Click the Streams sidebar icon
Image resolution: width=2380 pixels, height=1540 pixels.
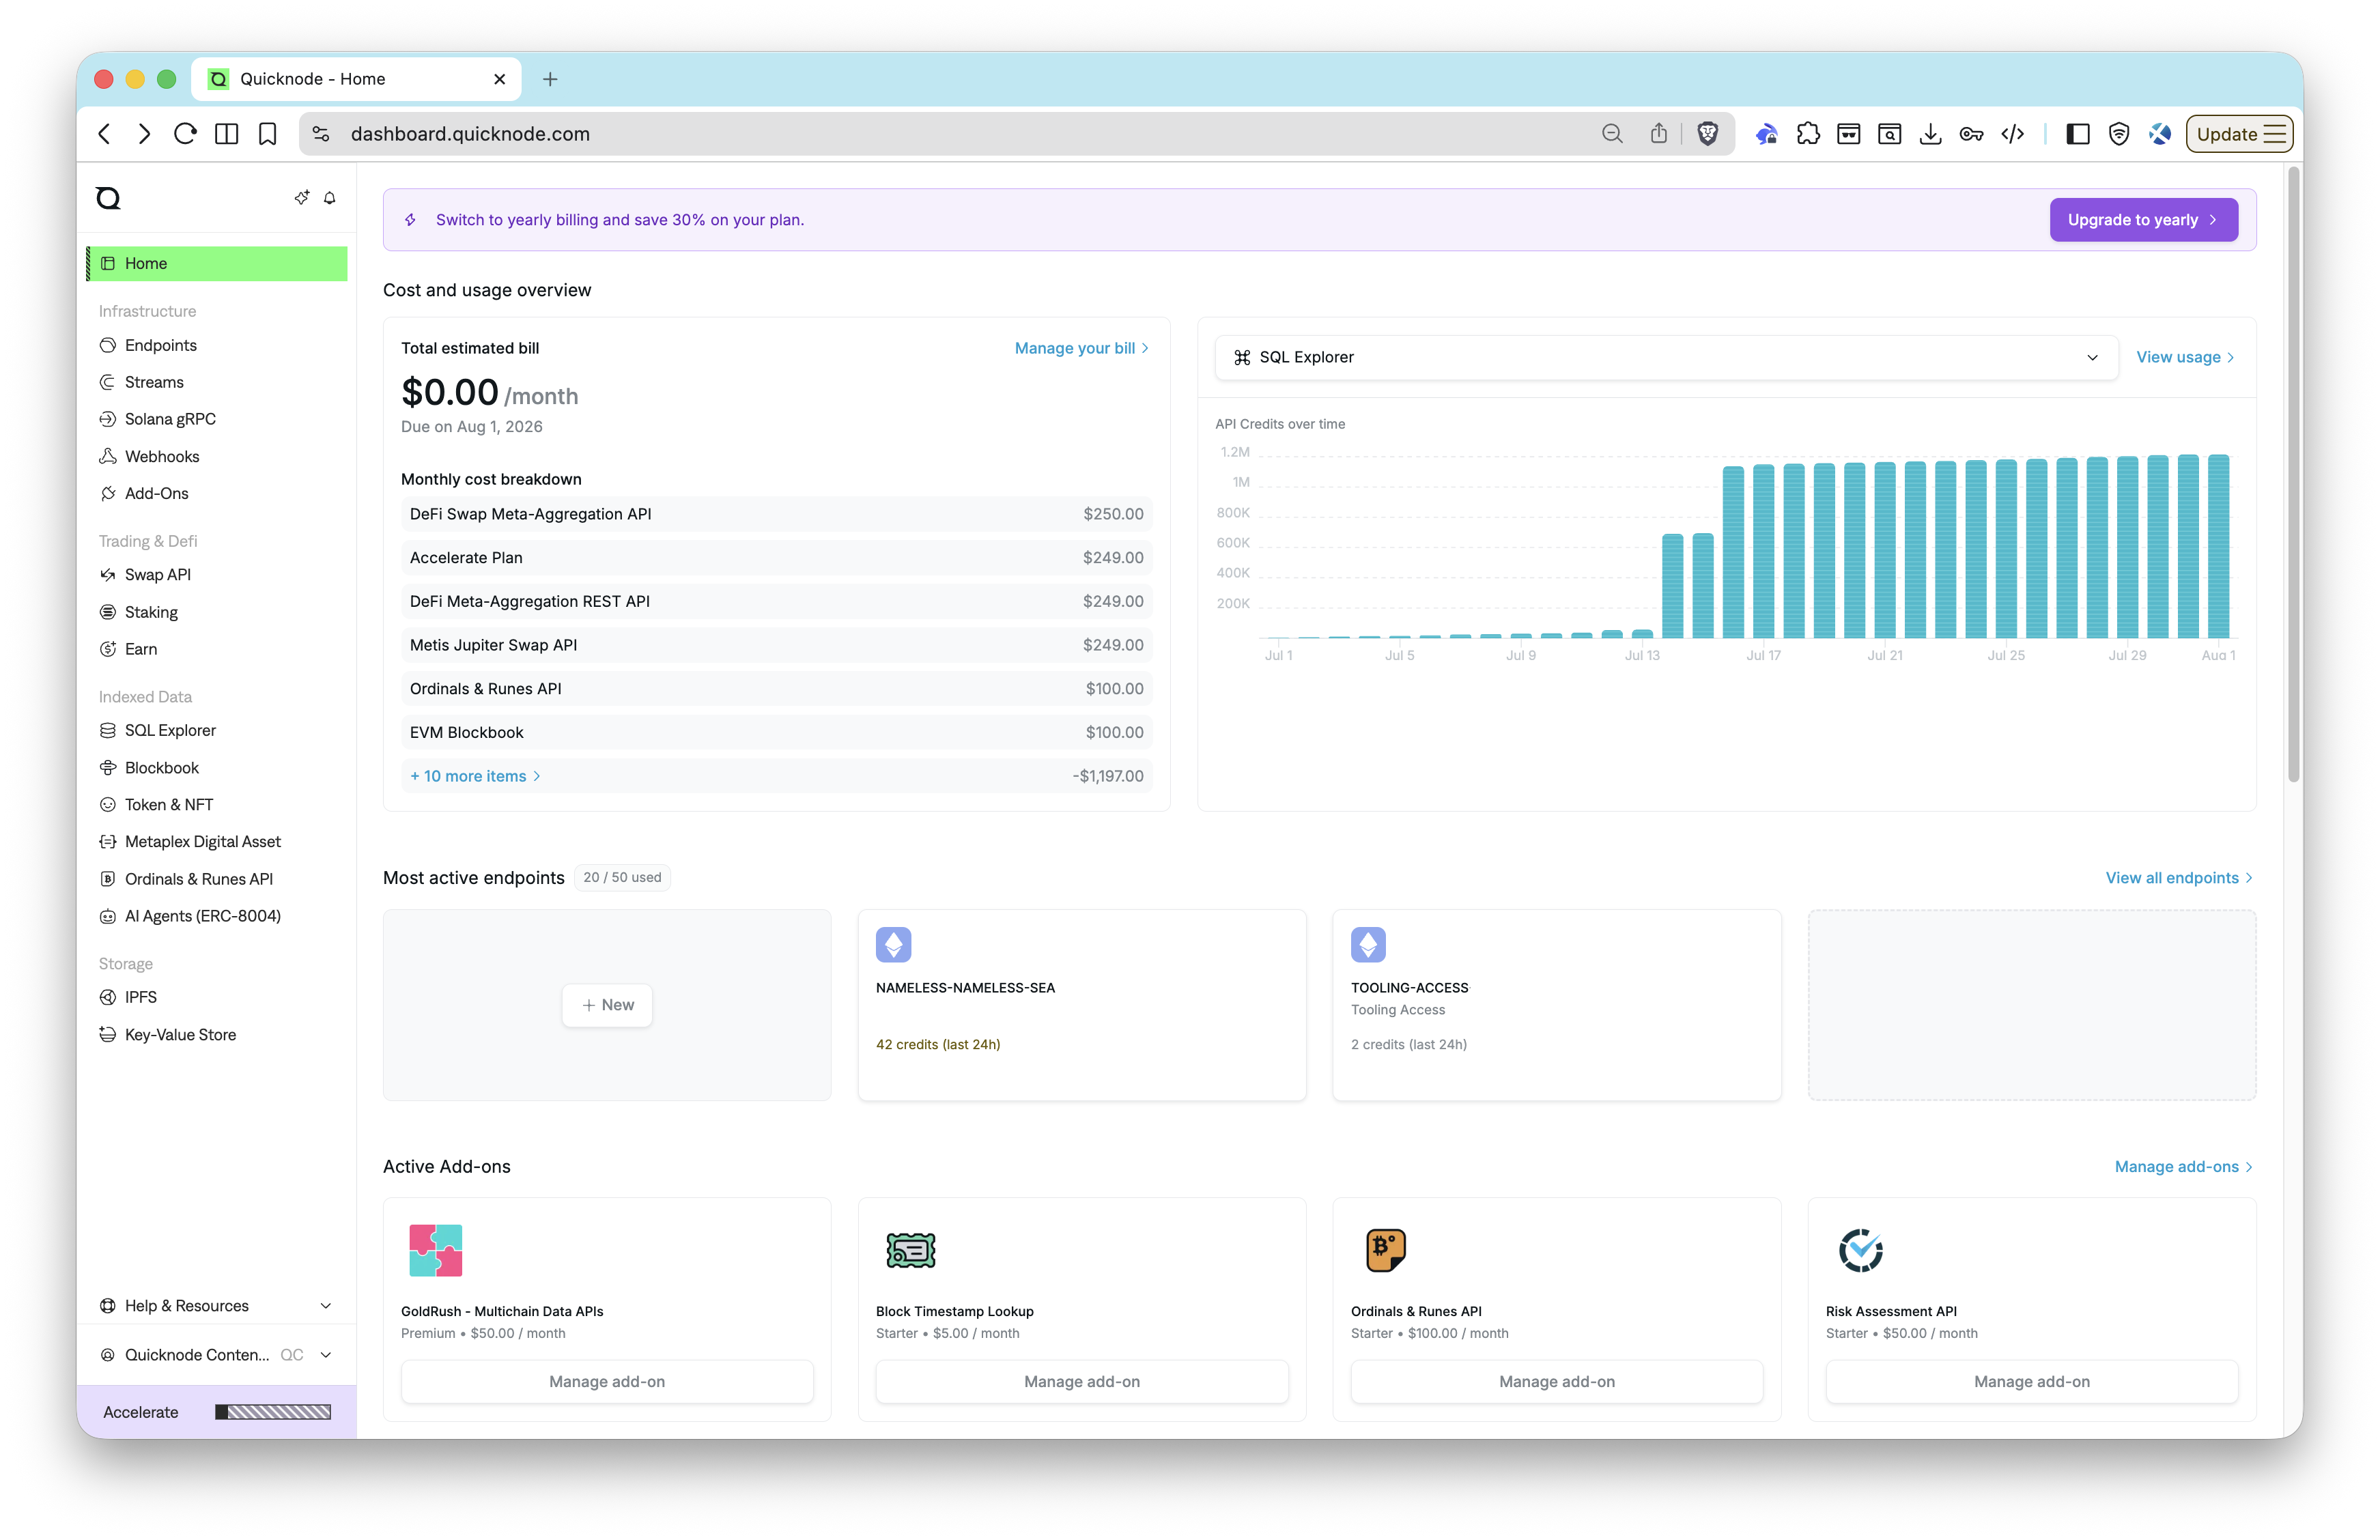click(108, 382)
